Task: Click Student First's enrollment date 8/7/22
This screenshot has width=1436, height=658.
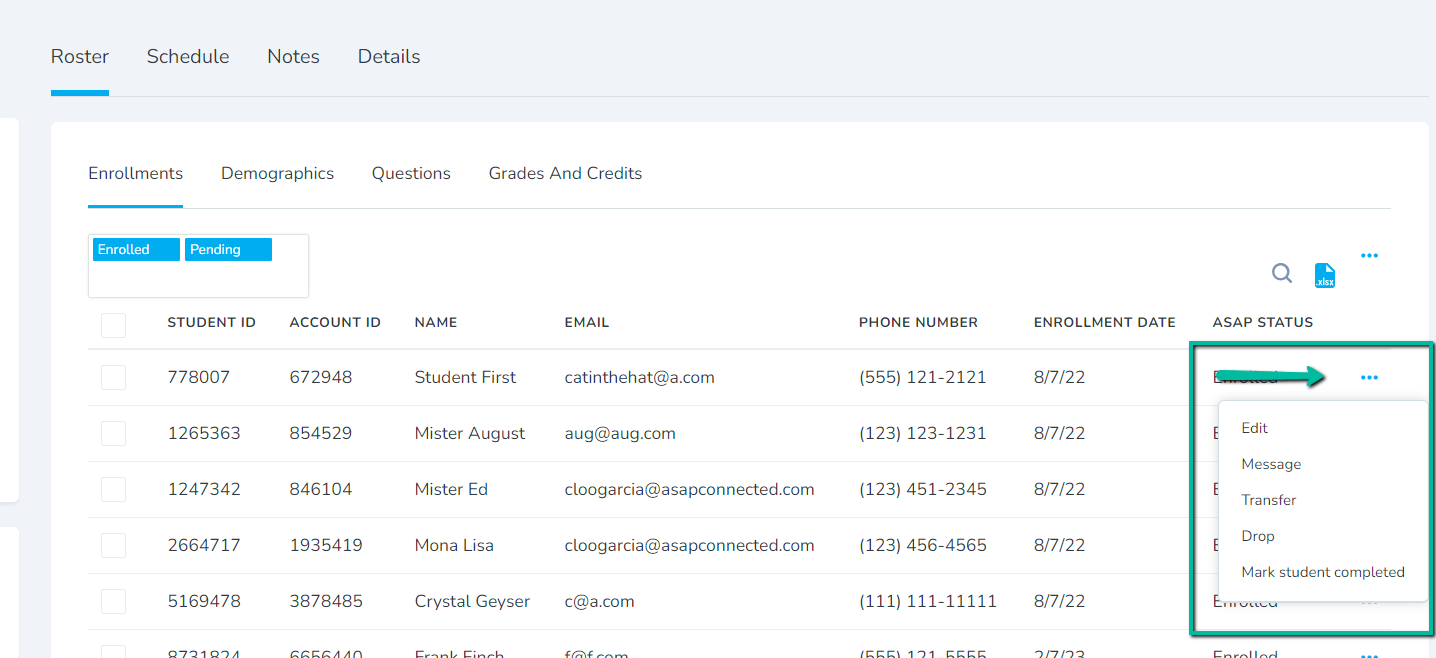Action: point(1059,377)
